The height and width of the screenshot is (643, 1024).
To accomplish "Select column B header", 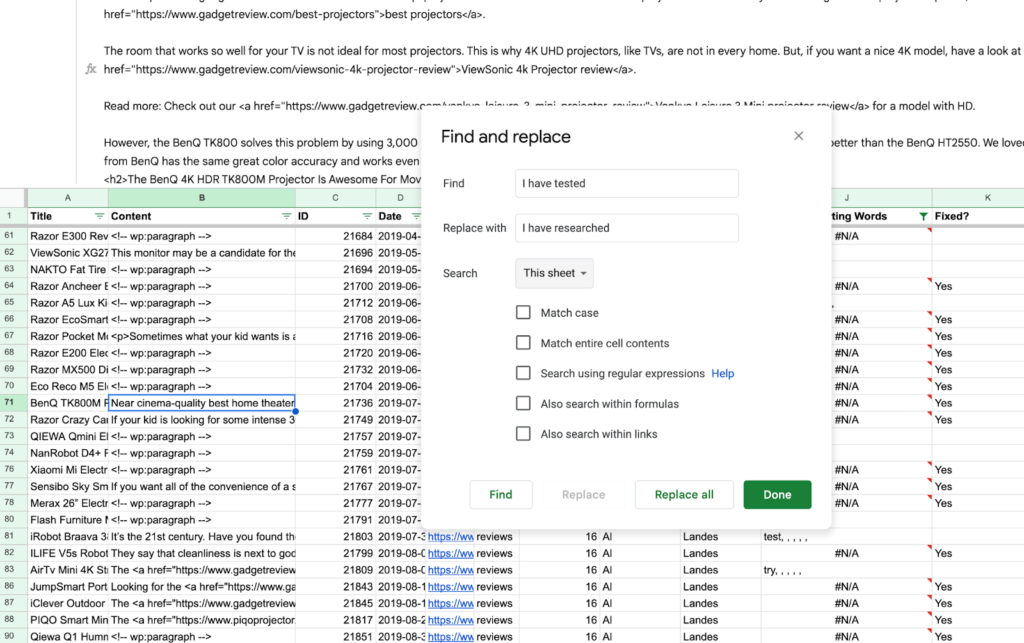I will (x=202, y=198).
